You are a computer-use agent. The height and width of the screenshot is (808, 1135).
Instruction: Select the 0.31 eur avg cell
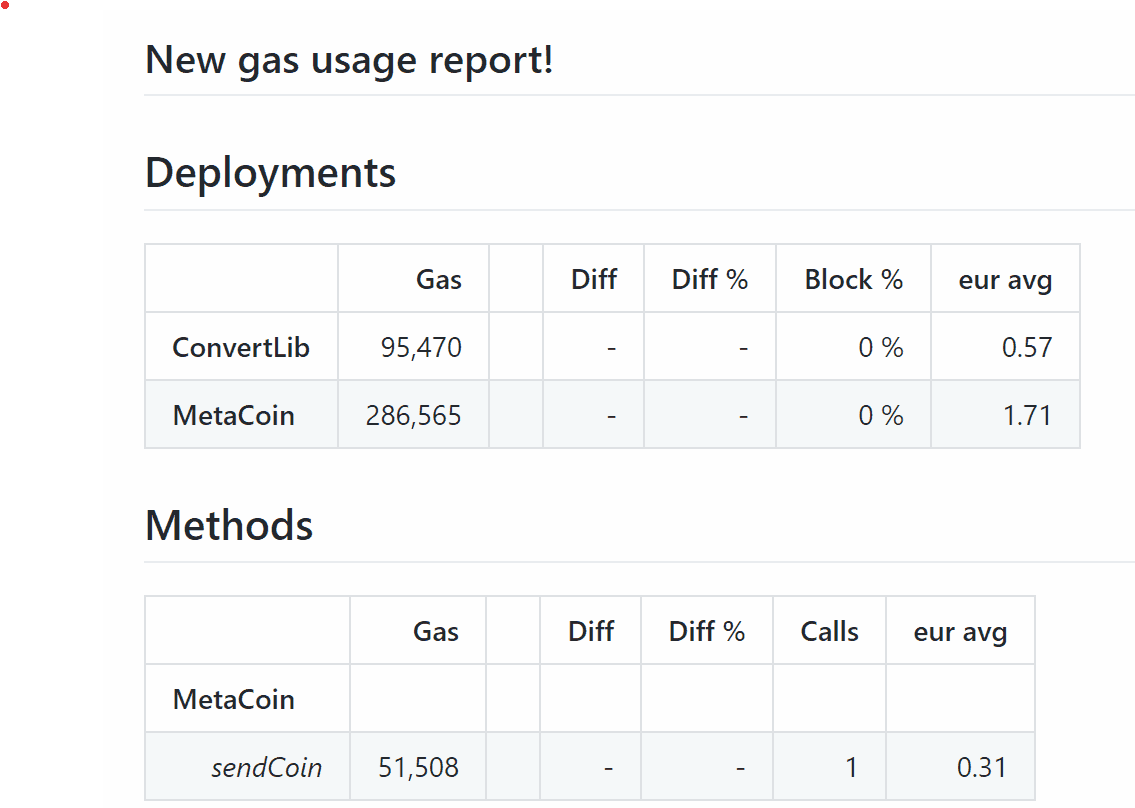981,767
